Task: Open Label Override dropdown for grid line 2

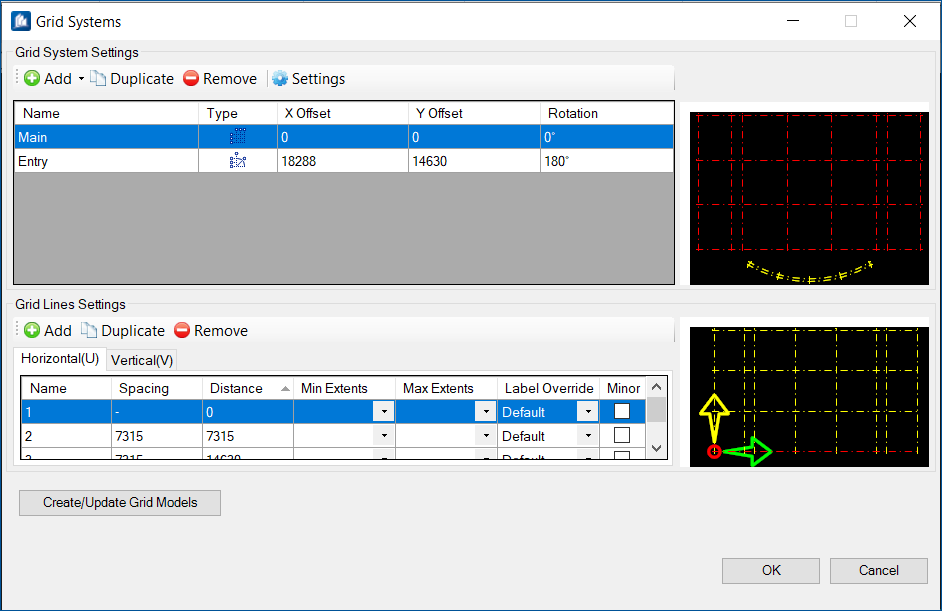Action: 588,436
